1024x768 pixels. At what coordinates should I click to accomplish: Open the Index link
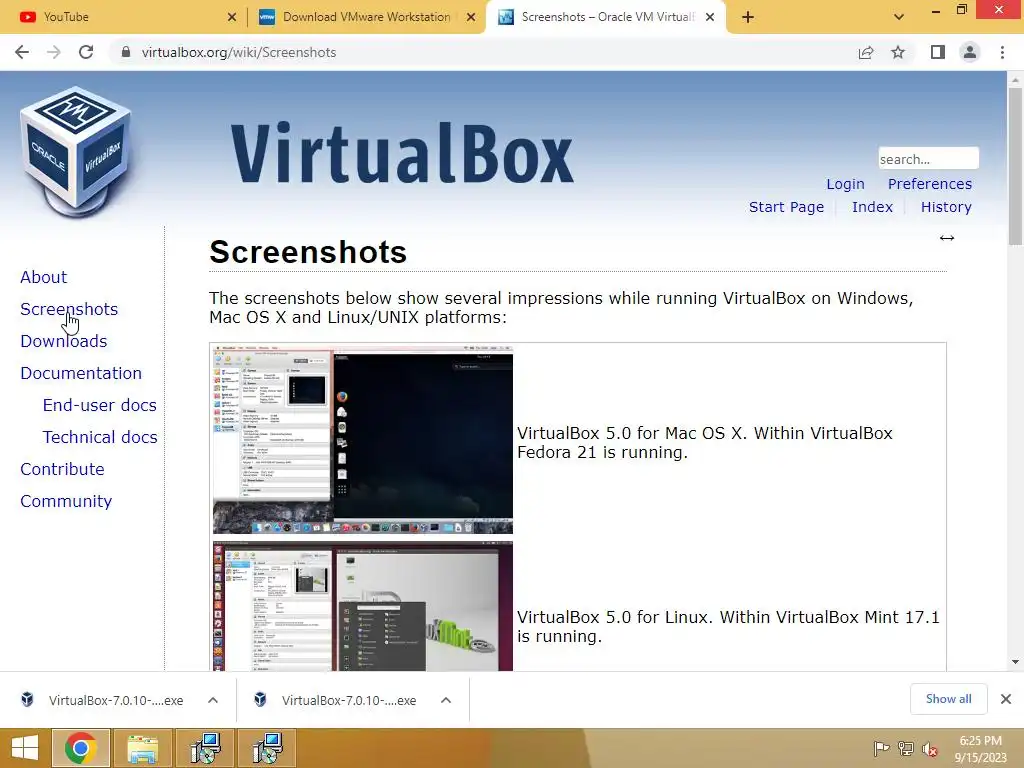pyautogui.click(x=872, y=207)
